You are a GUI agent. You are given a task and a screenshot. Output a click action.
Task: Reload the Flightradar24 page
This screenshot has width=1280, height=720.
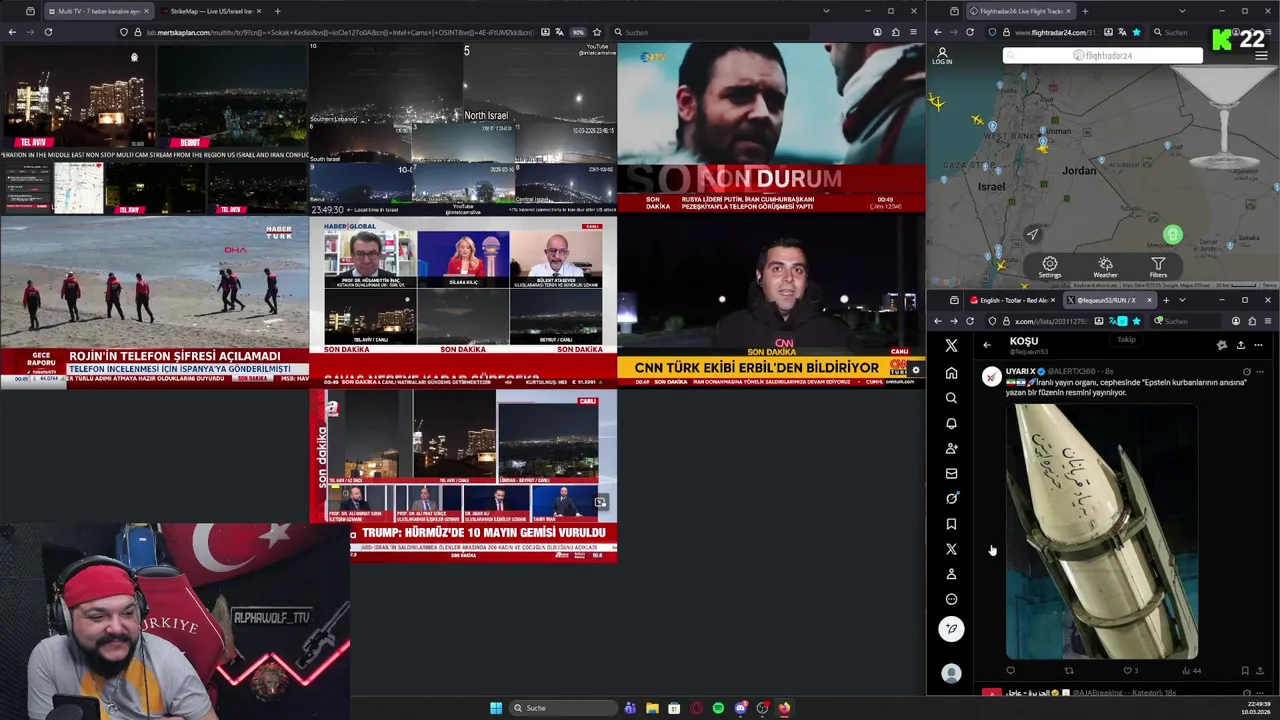[x=970, y=32]
